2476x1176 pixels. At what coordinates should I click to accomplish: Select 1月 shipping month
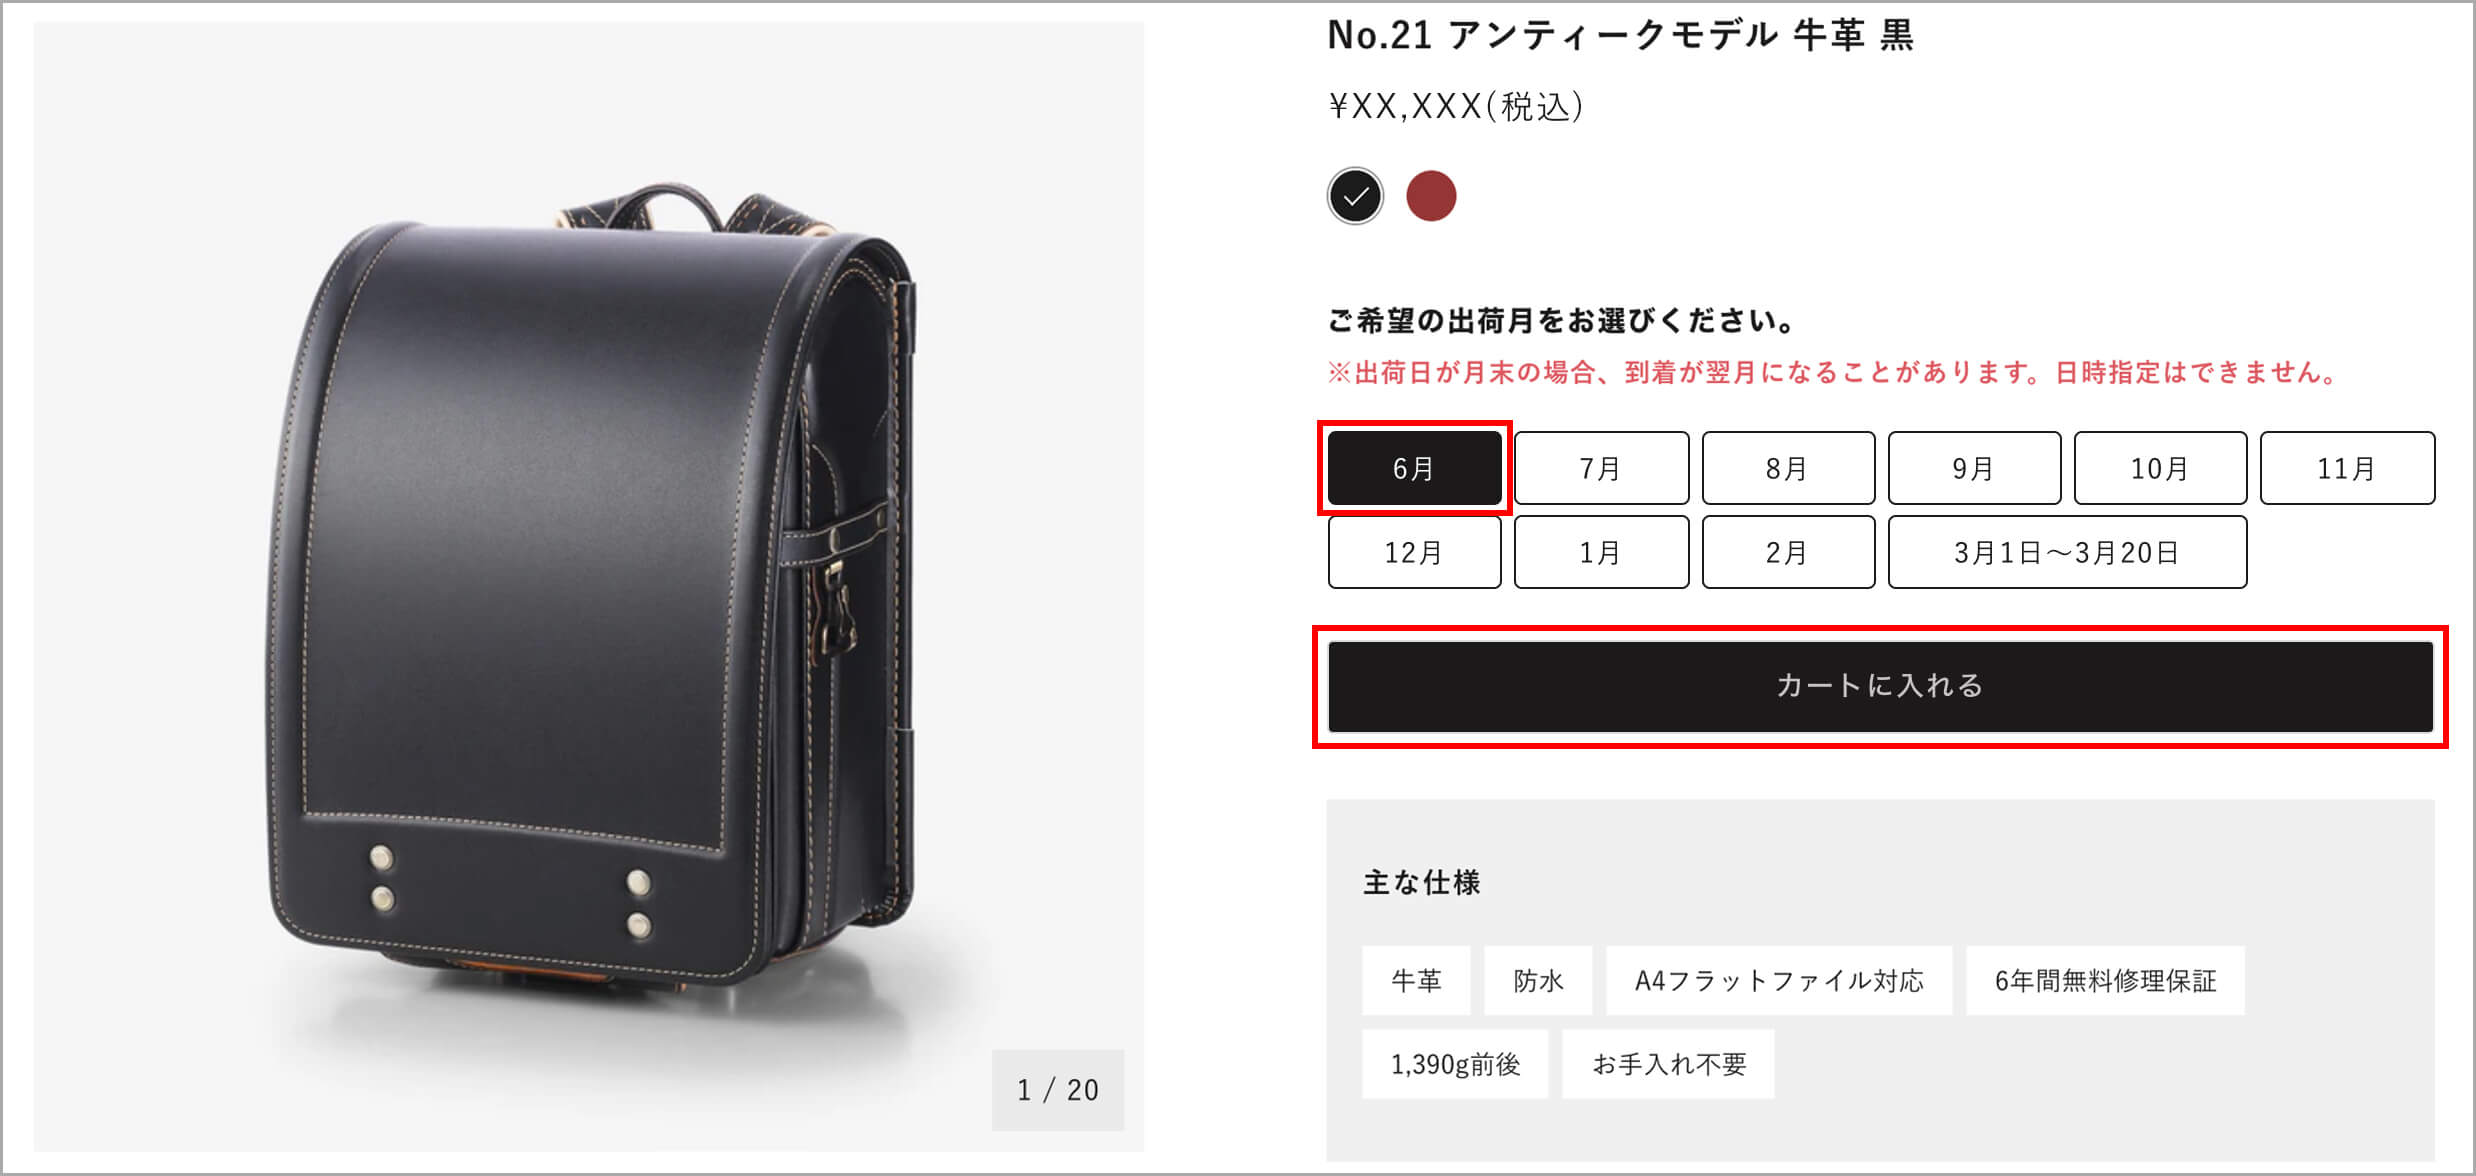(x=1601, y=552)
